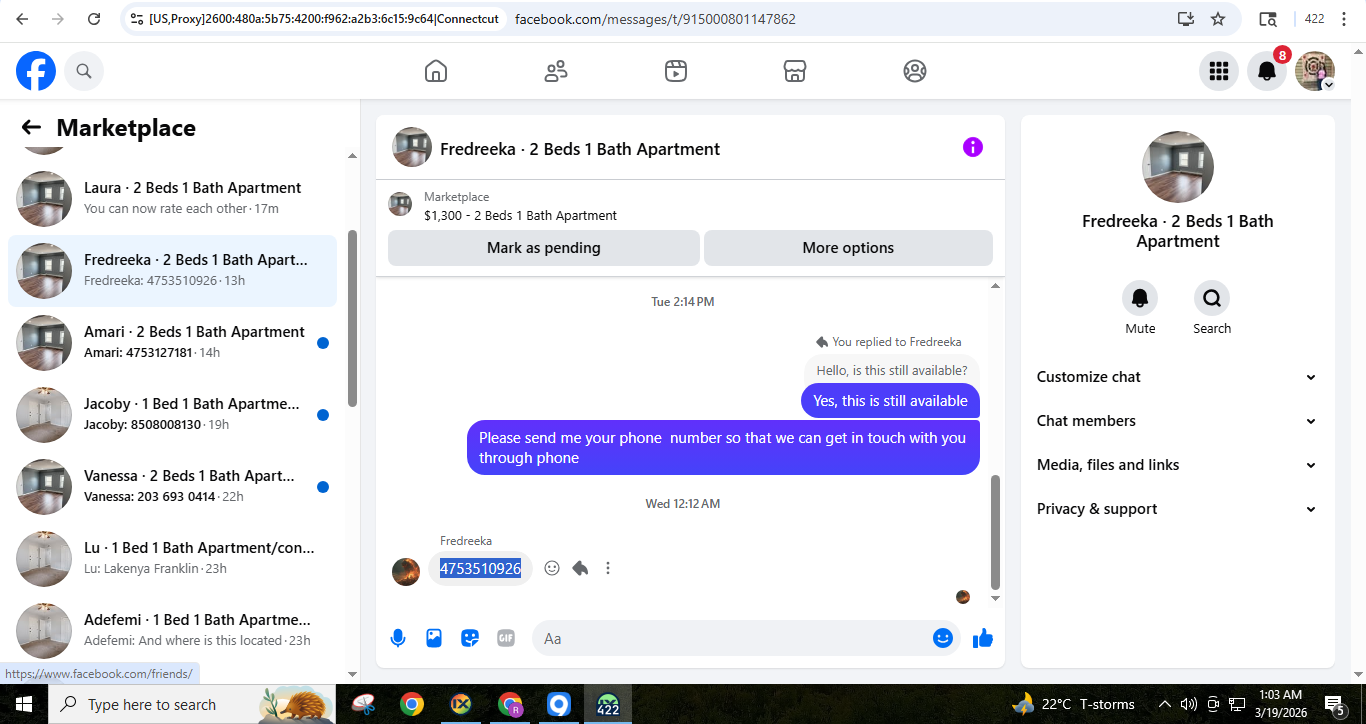
Task: Bookmark this page with the star icon
Action: click(x=1218, y=19)
